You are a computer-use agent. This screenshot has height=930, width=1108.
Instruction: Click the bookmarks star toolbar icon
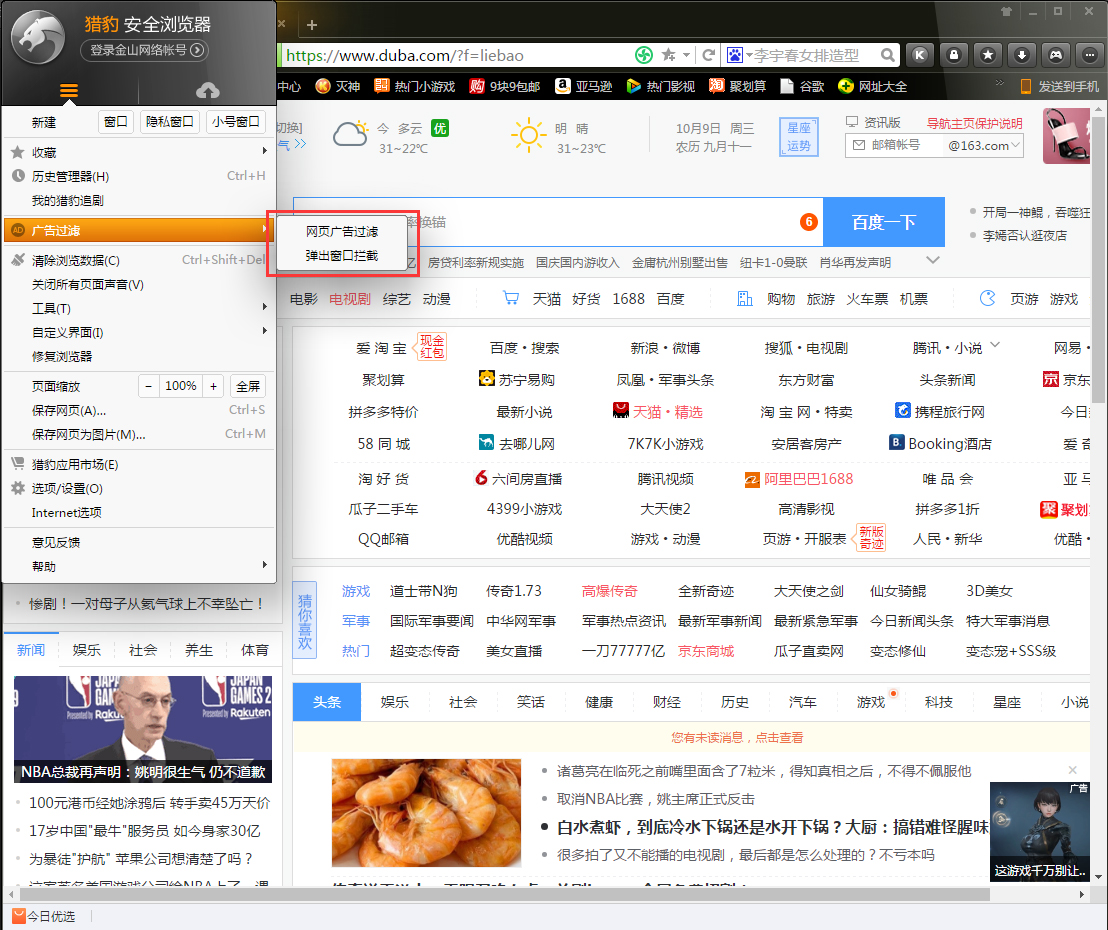point(988,55)
